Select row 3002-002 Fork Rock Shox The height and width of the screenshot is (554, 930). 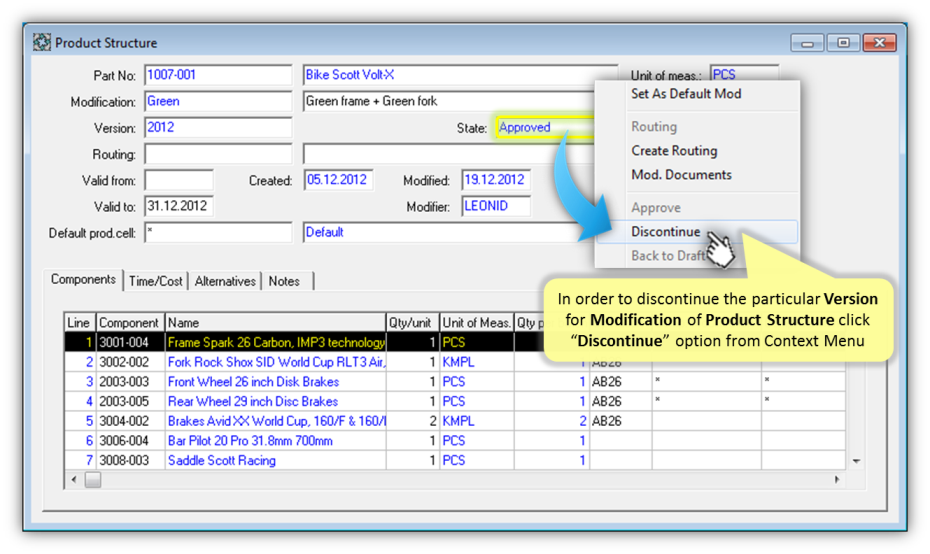tap(275, 362)
